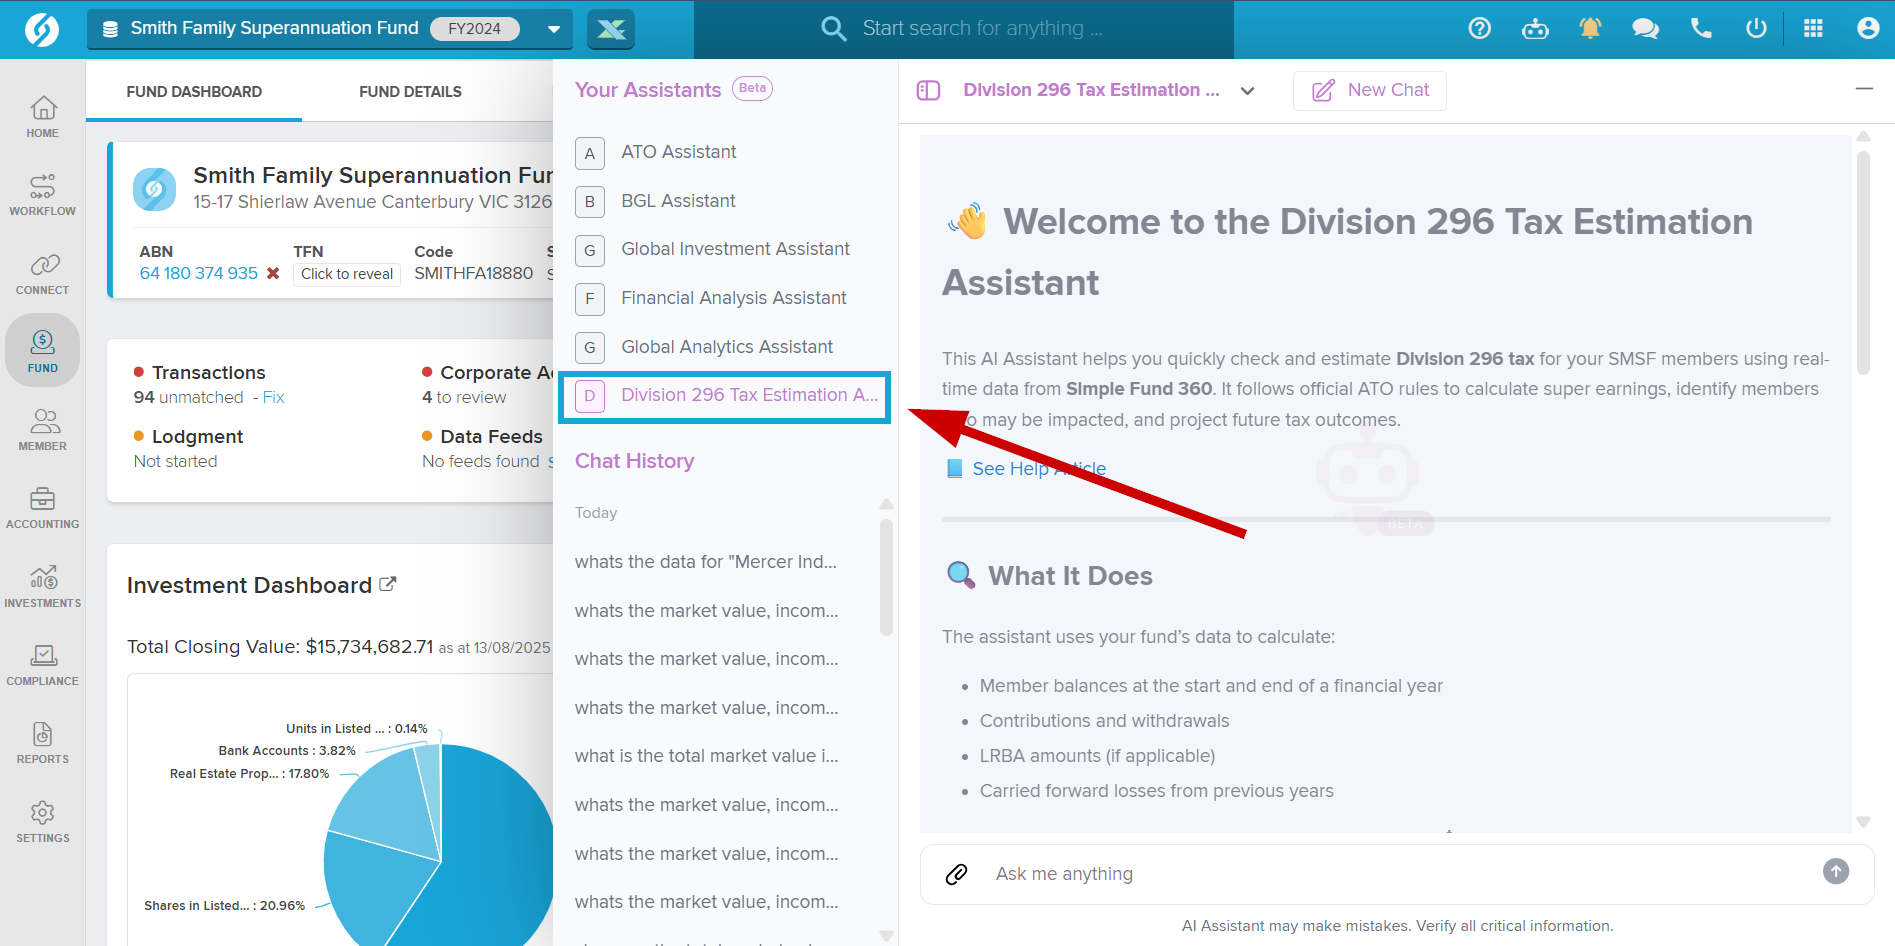
Task: Switch to the Fund Details tab
Action: [x=410, y=91]
